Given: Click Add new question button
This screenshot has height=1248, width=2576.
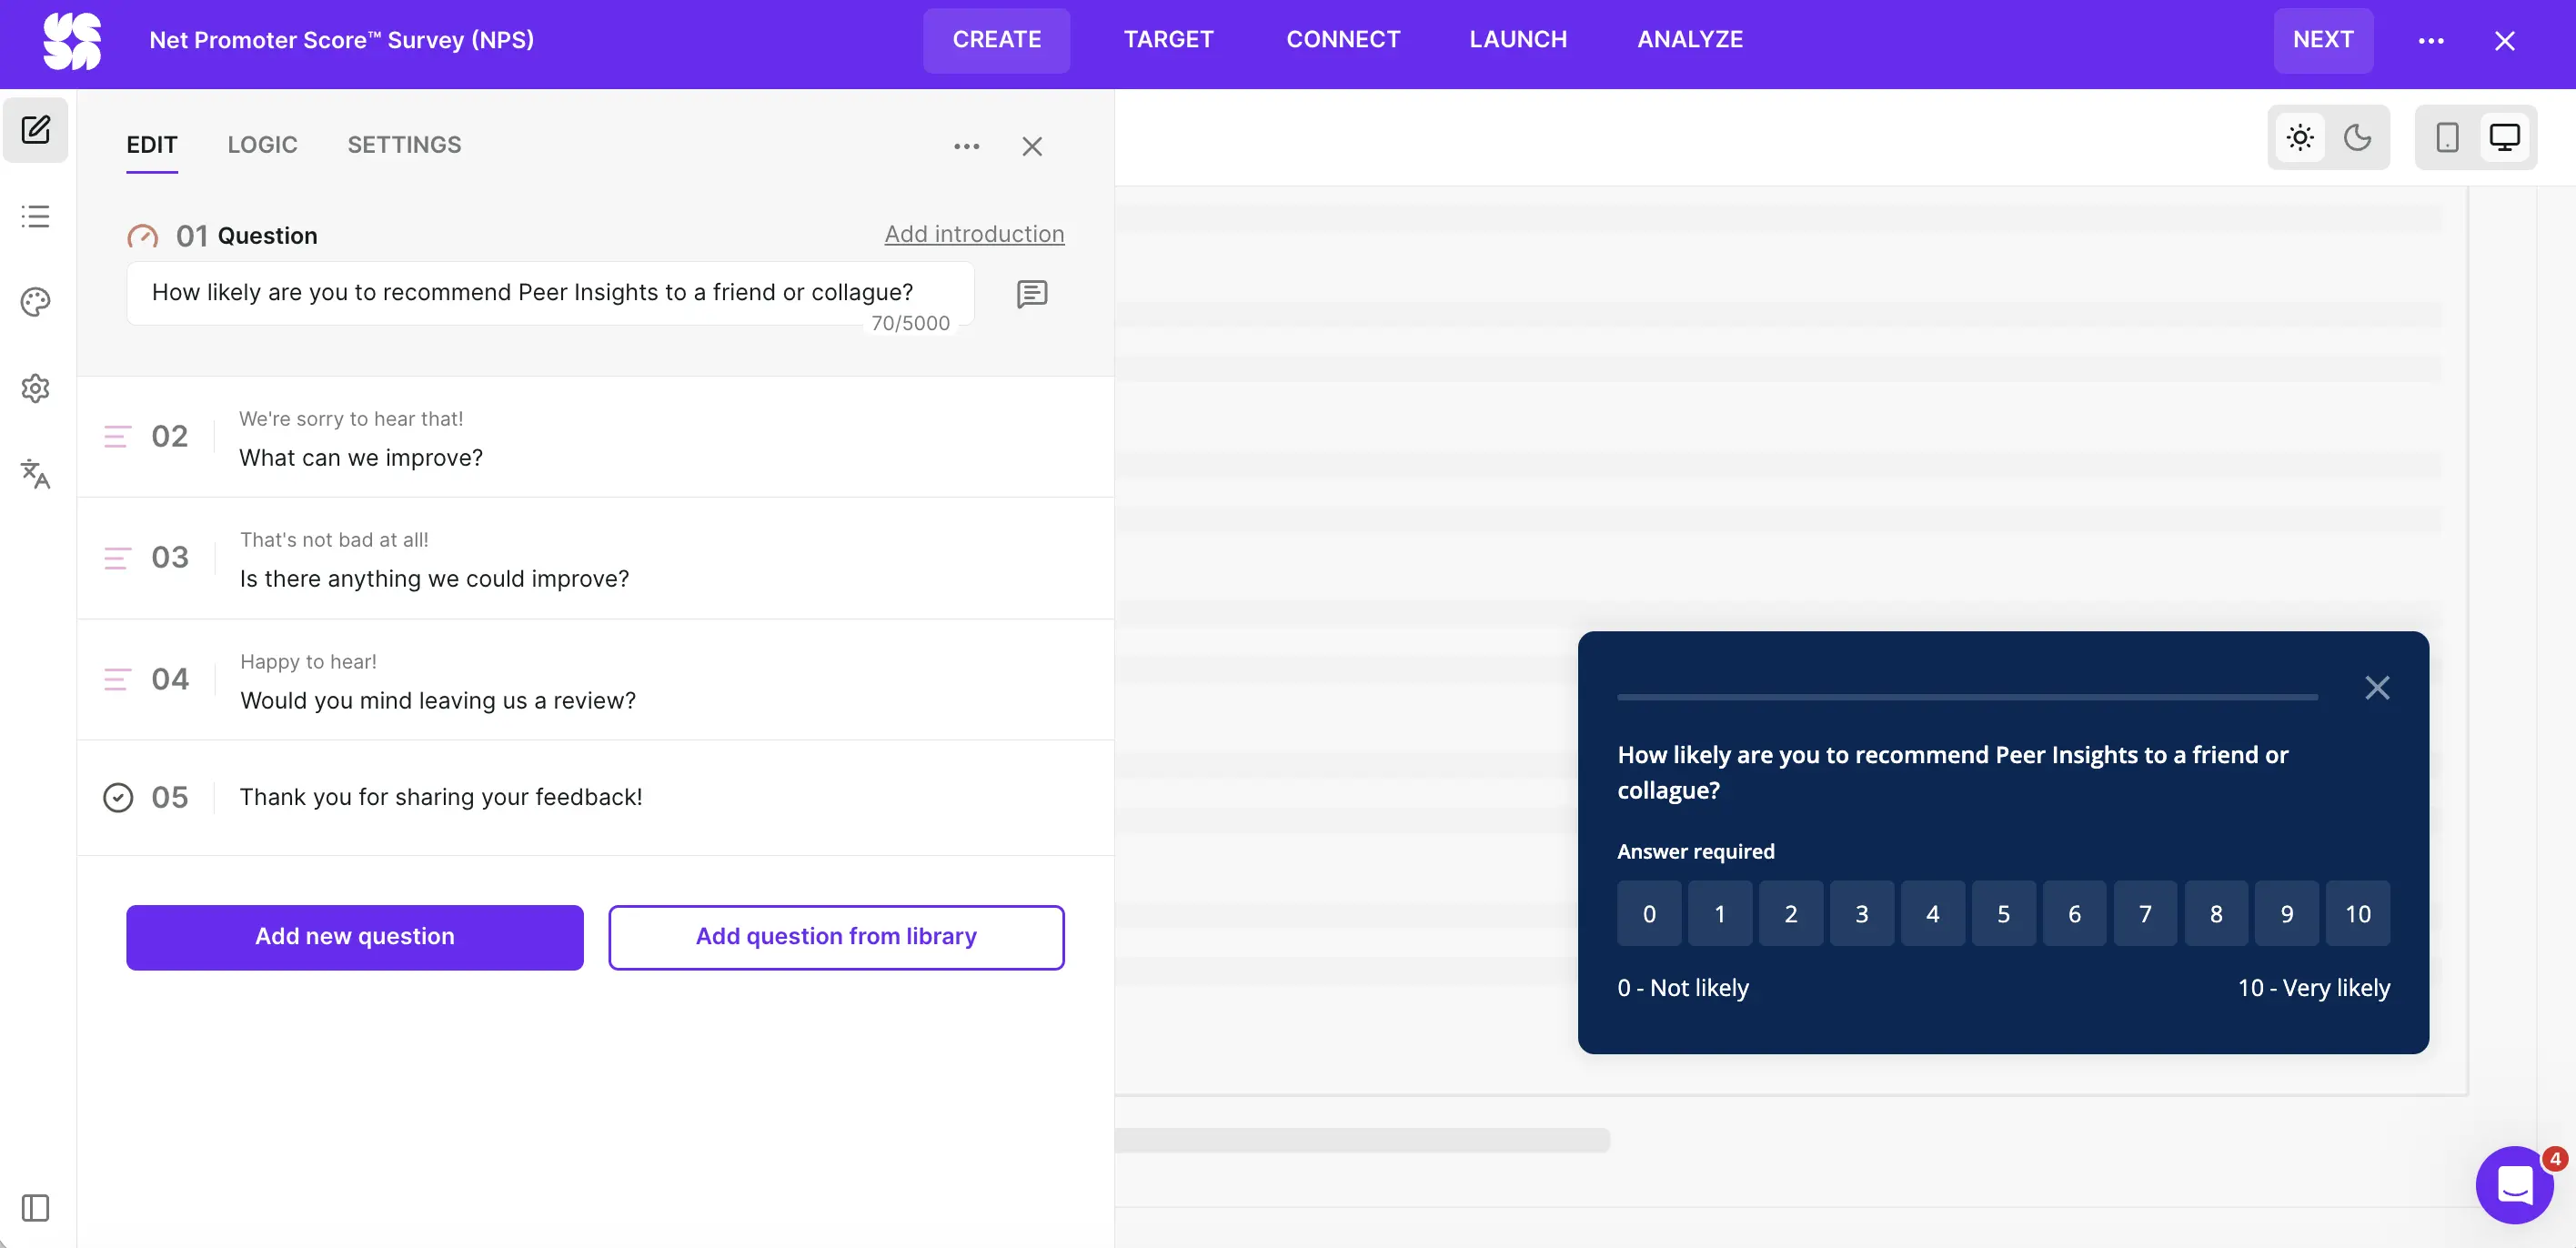Looking at the screenshot, I should (354, 937).
